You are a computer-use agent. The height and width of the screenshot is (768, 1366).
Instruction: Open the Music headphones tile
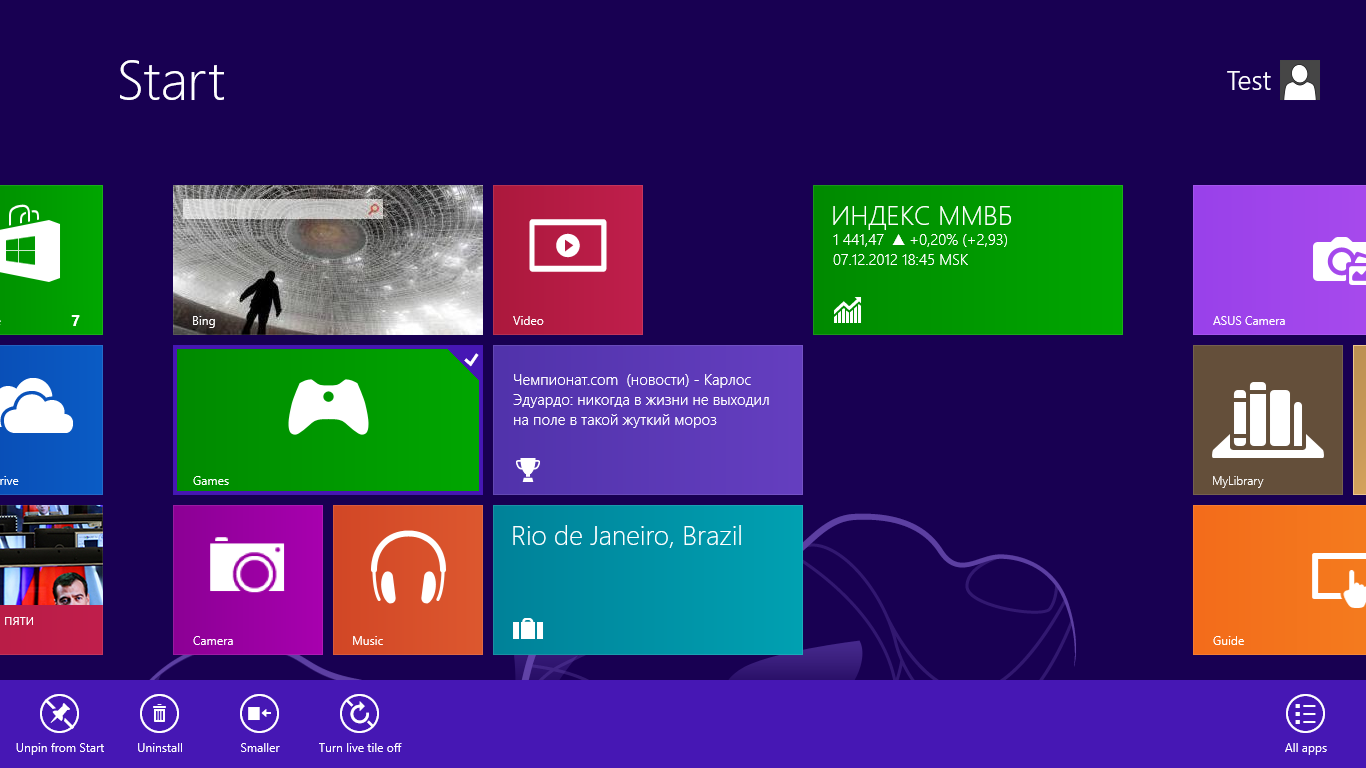408,580
